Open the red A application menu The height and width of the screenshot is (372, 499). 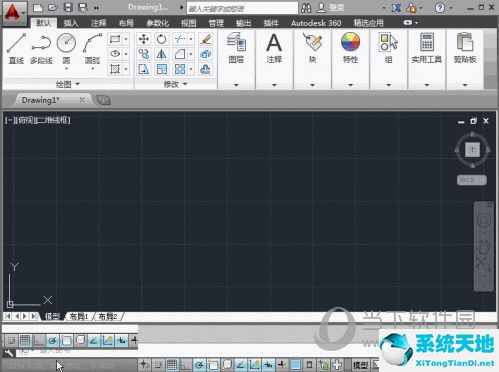(14, 13)
